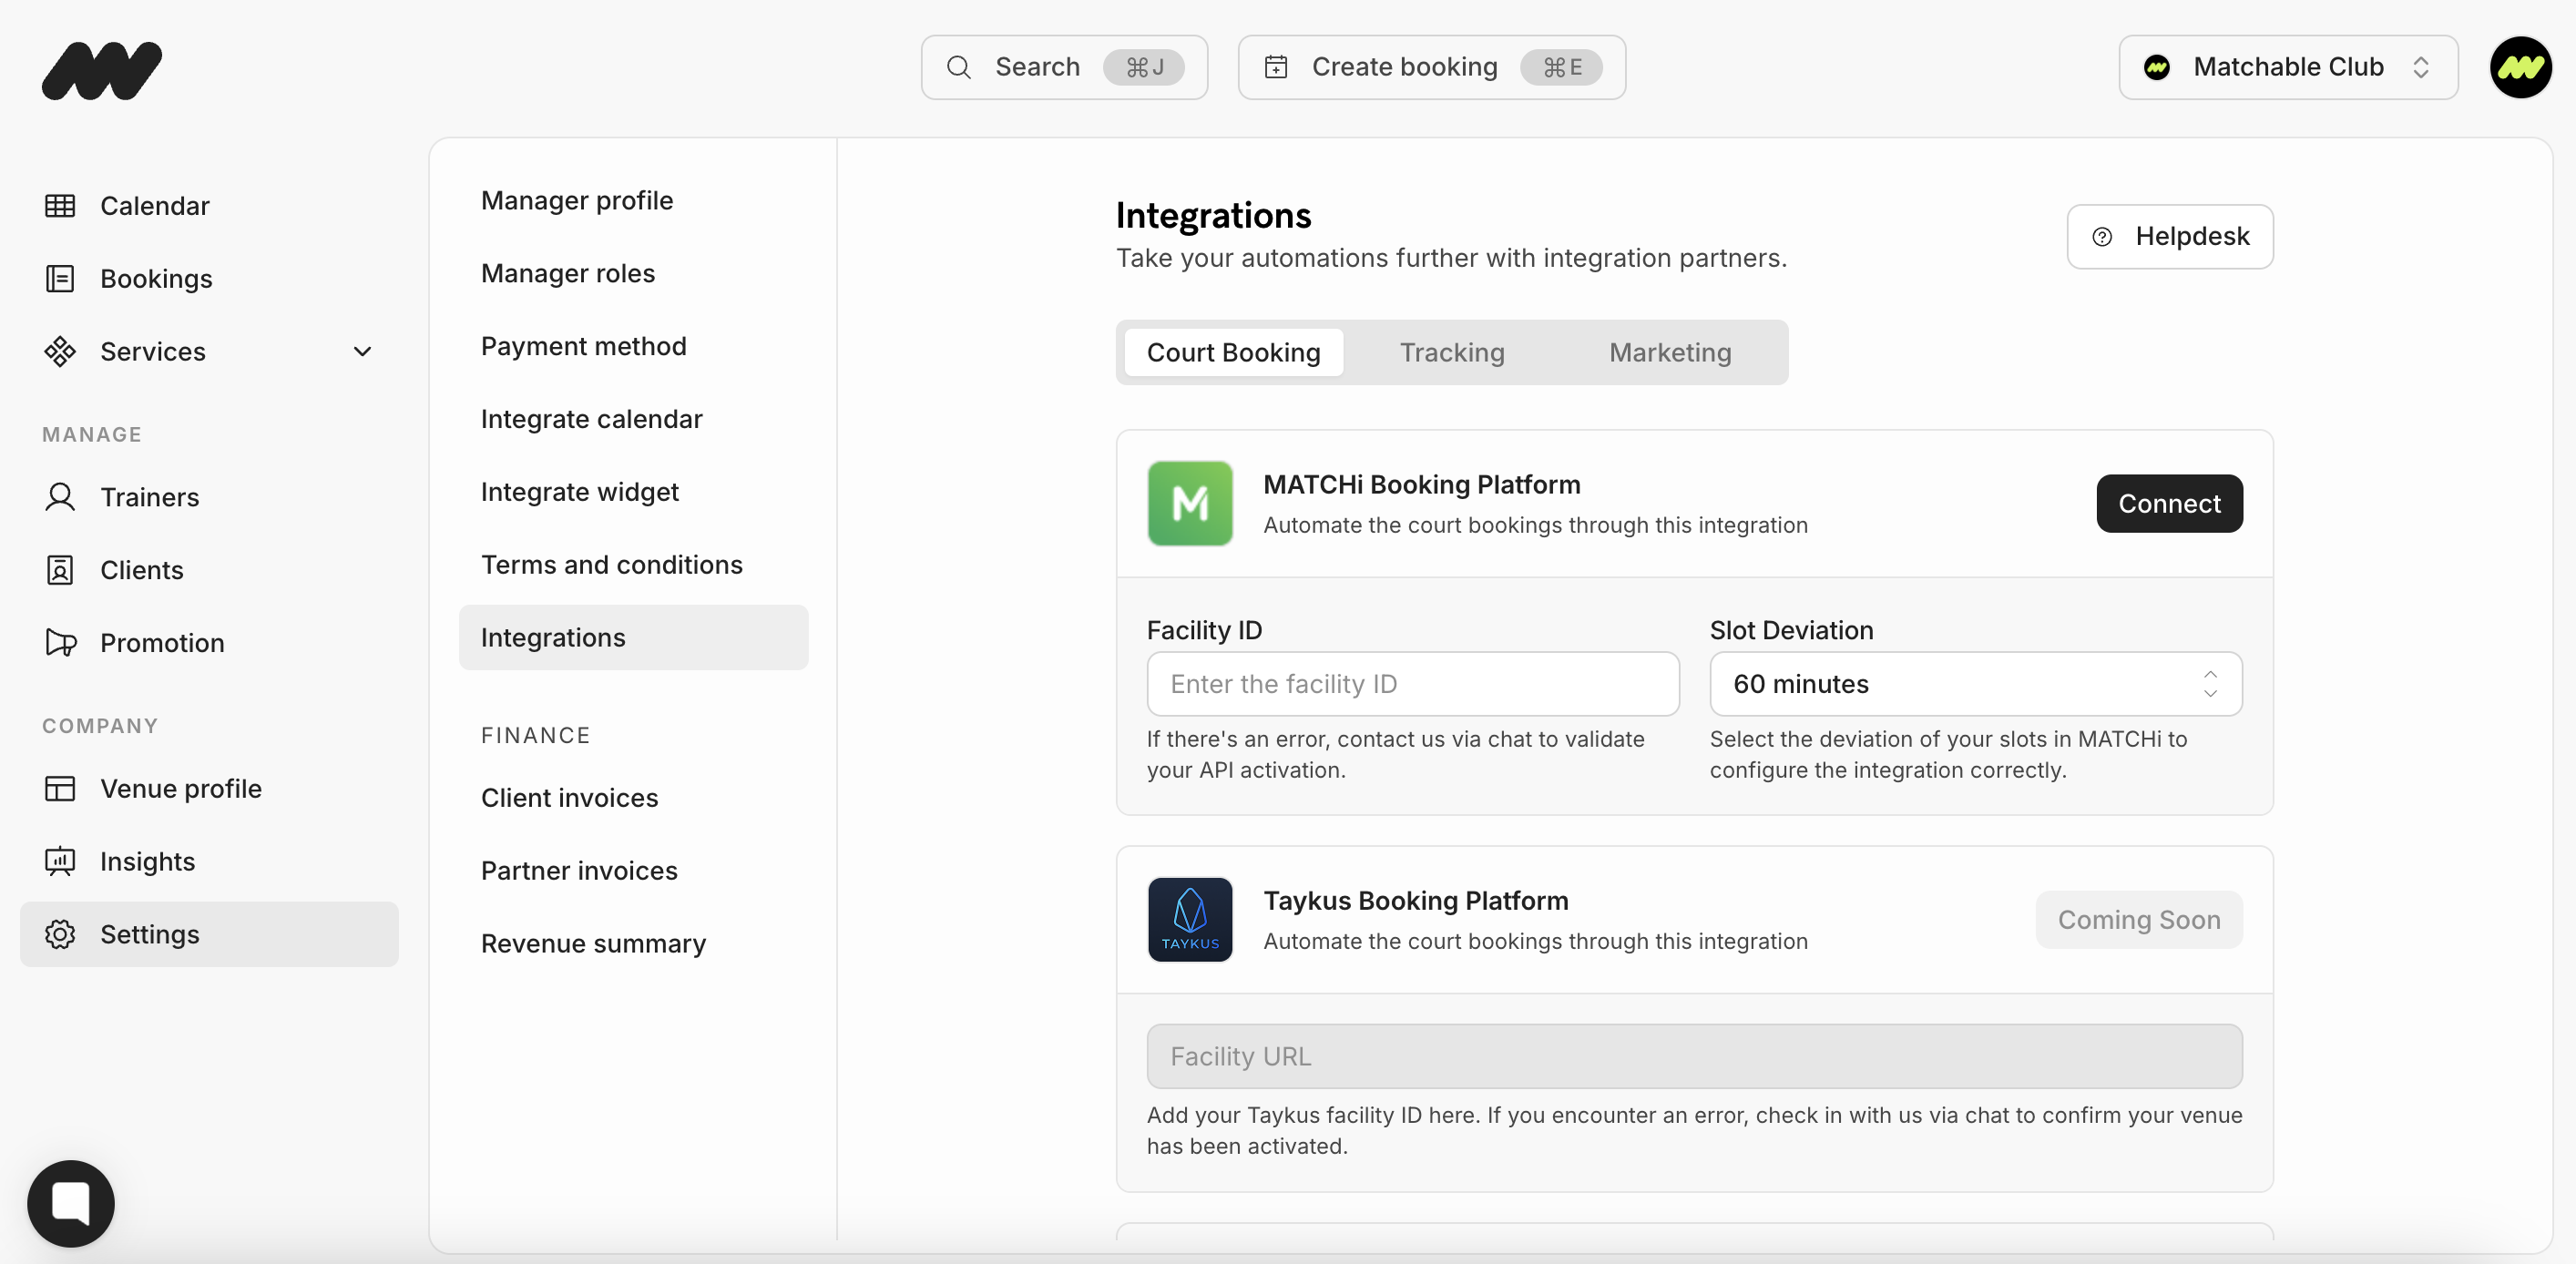Switch to the Marketing tab
Screen dimensions: 2576x1264
[x=1669, y=353]
